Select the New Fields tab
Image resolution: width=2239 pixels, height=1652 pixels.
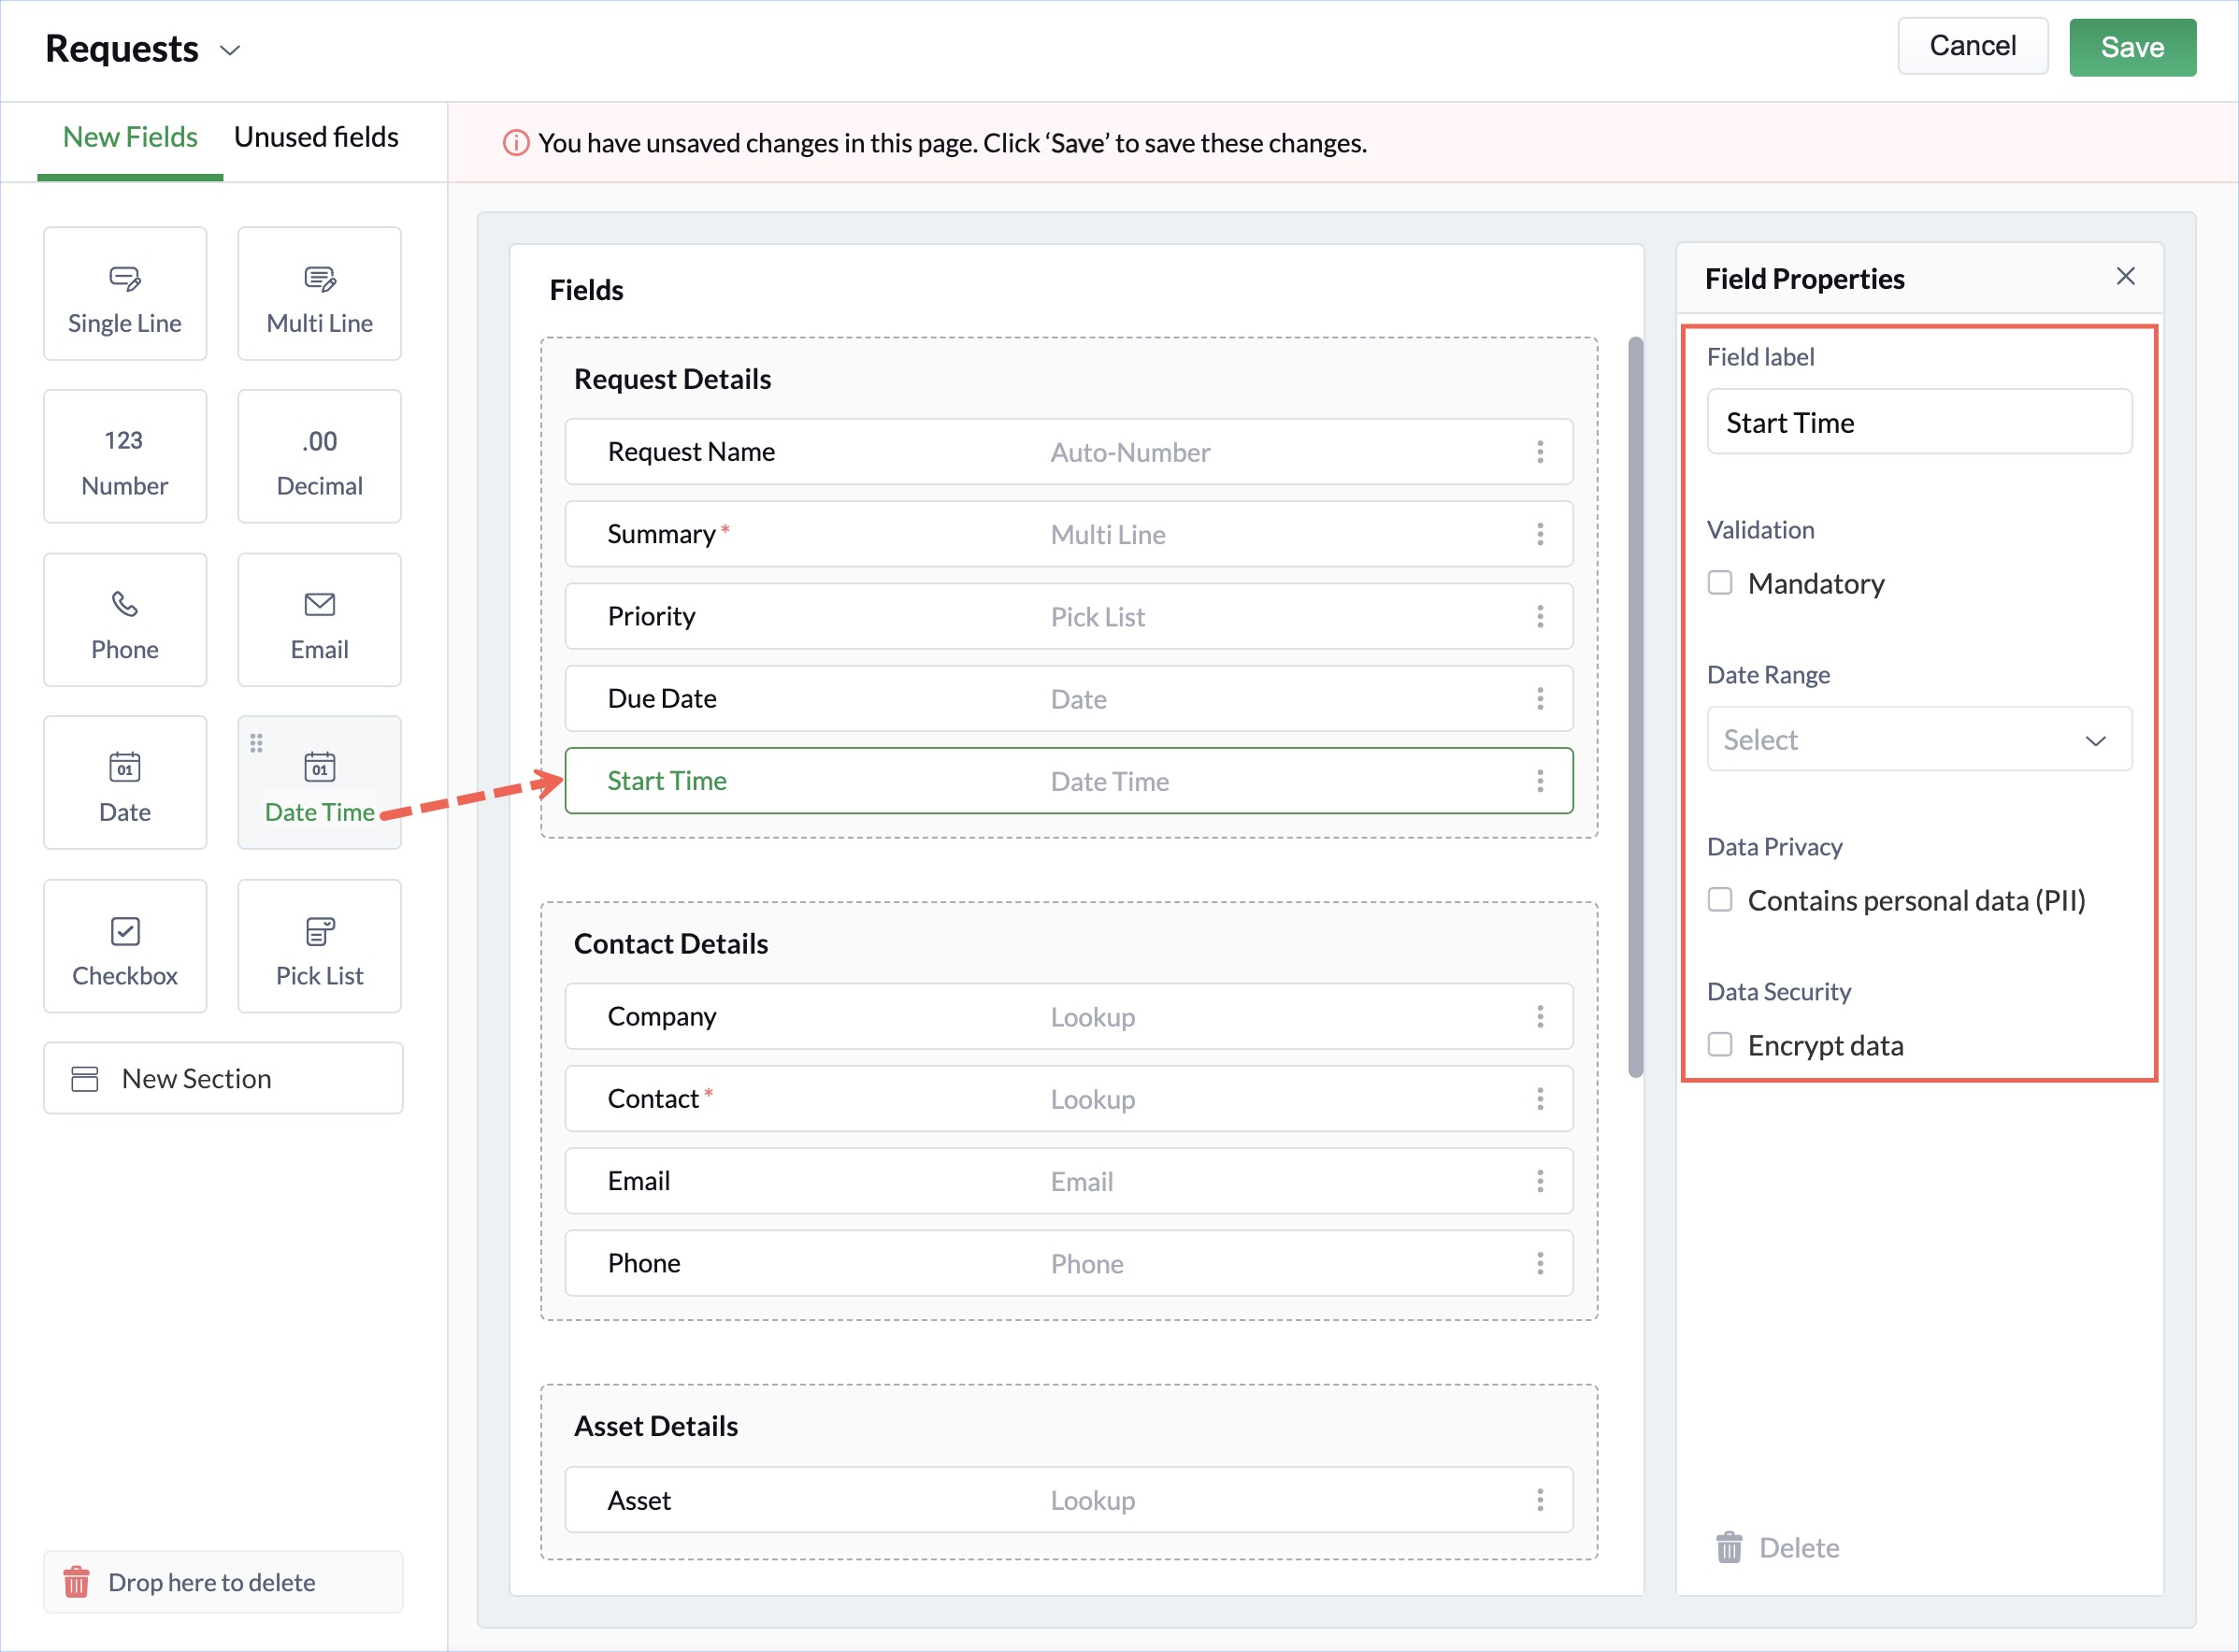pos(130,138)
